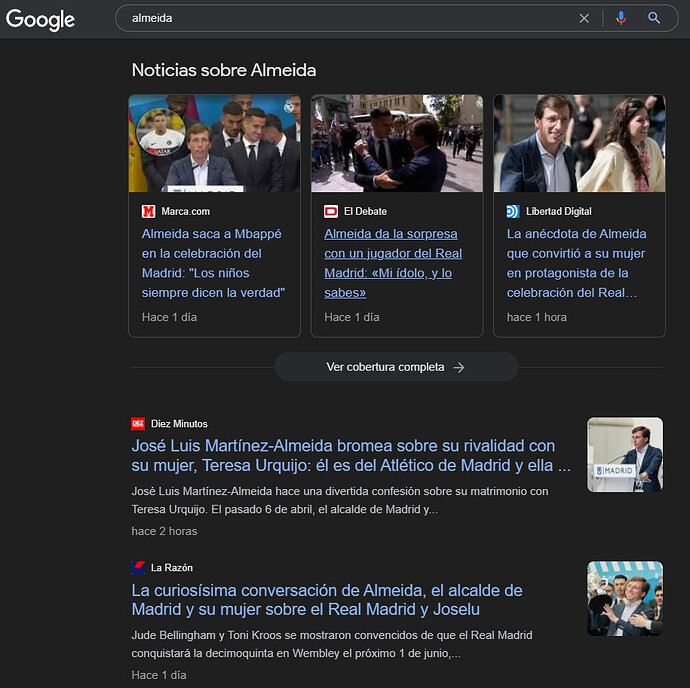Click the El Debate favicon
Screen dimensions: 690x688
point(331,212)
